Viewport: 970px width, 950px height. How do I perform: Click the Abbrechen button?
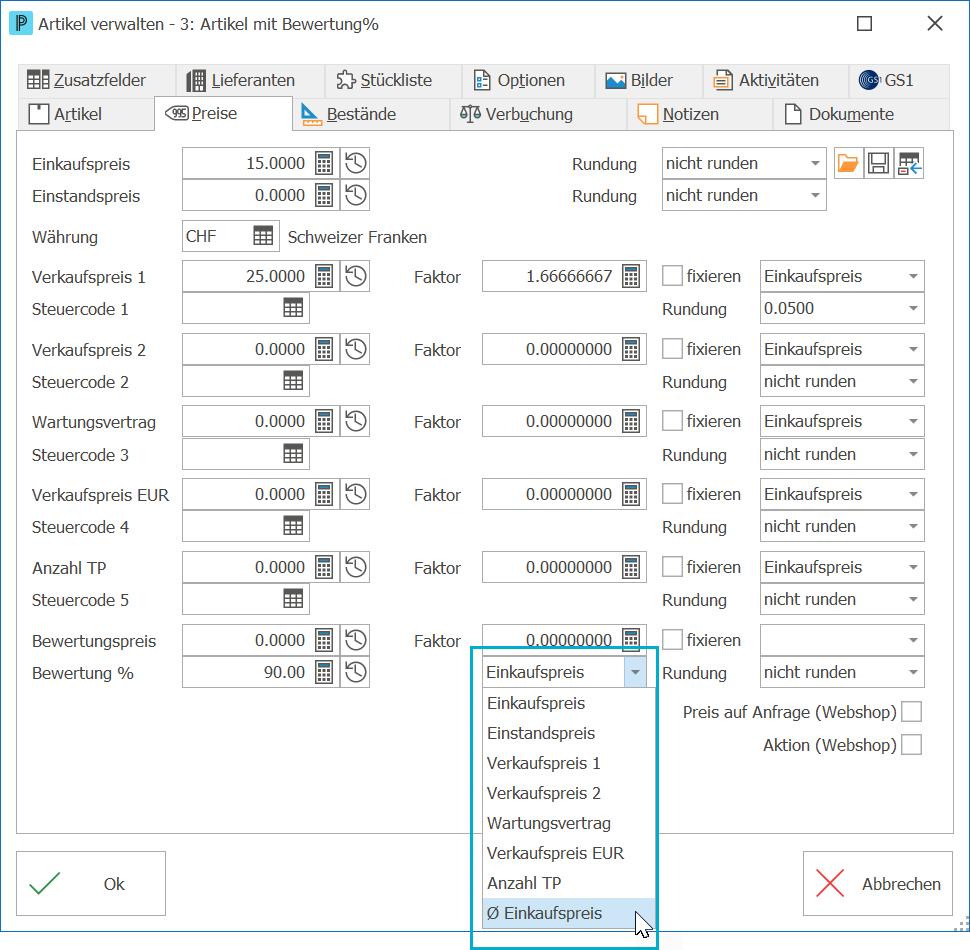point(877,883)
